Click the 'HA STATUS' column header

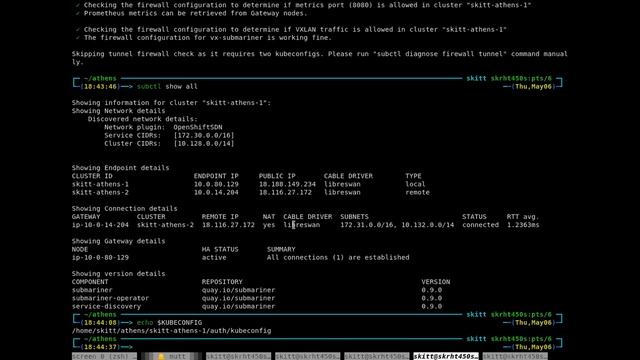click(220, 250)
